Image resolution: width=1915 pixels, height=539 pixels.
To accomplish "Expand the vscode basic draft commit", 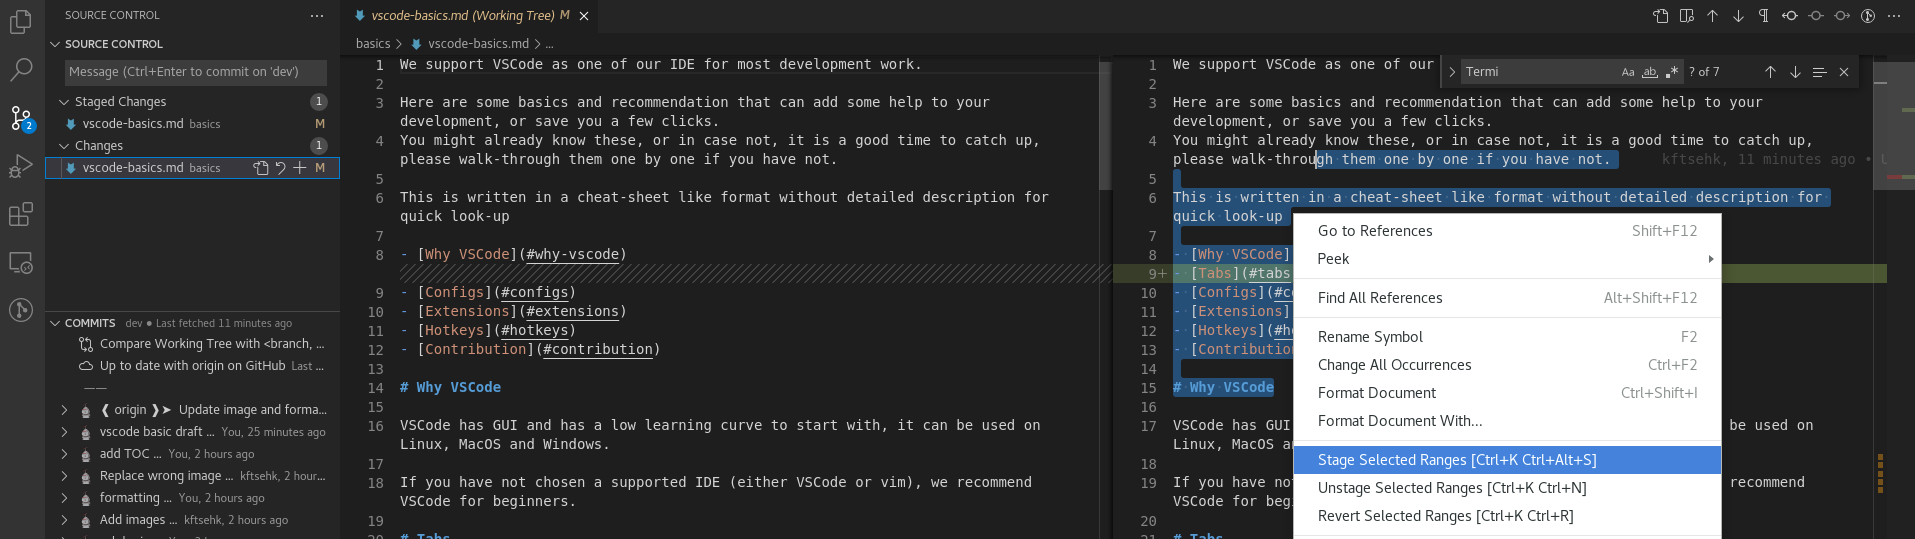I will pos(65,432).
